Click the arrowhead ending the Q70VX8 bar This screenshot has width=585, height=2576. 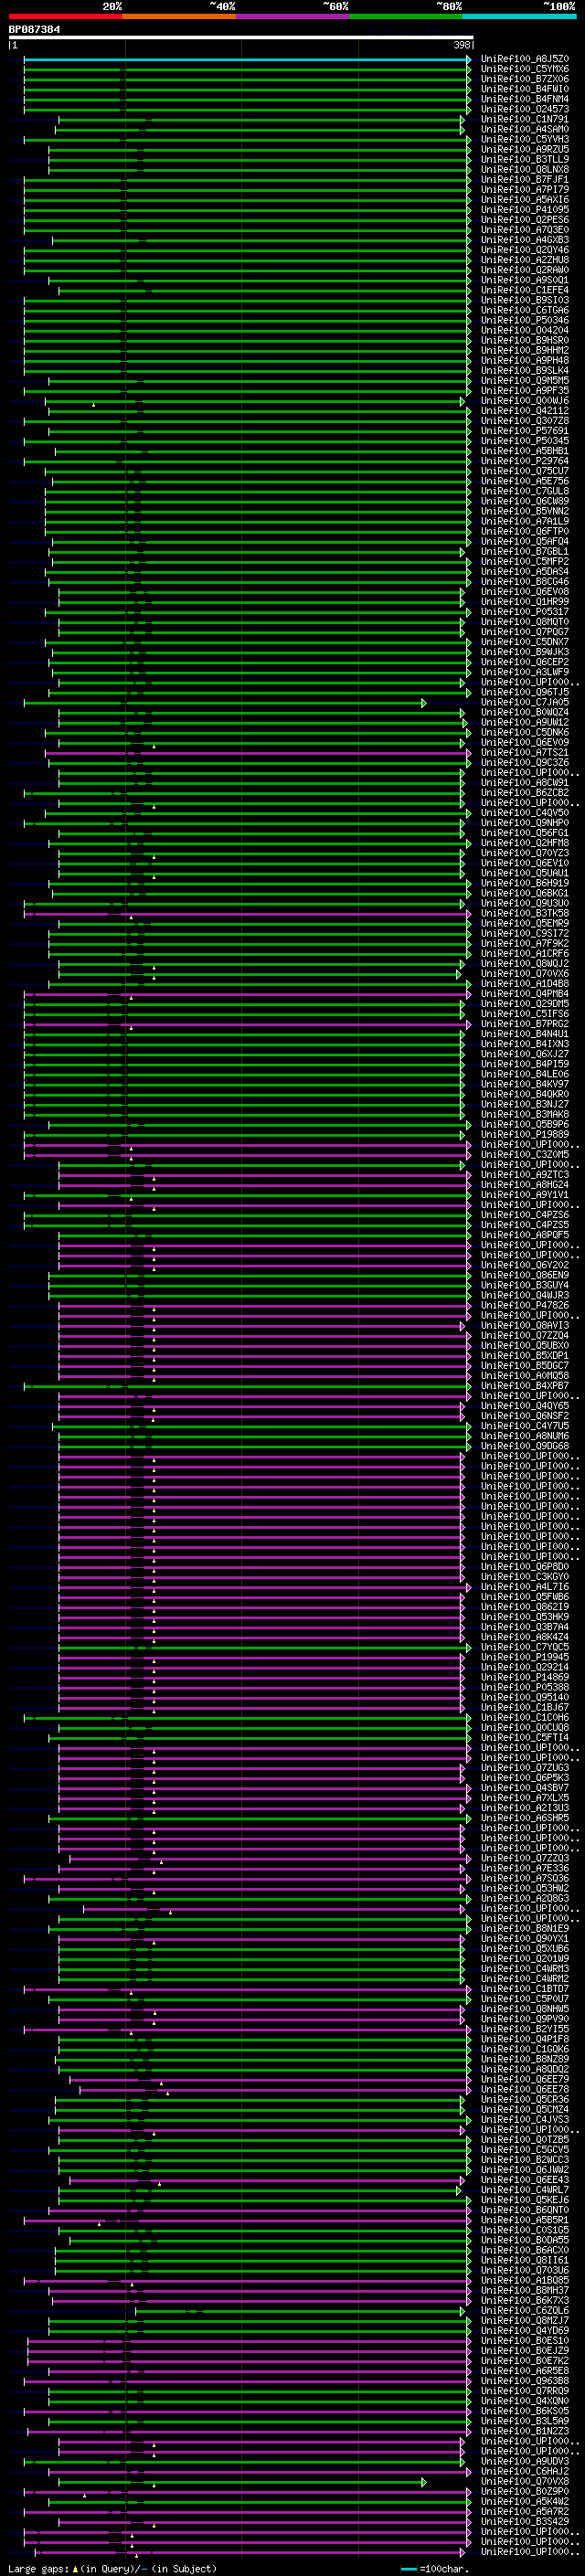click(424, 2481)
